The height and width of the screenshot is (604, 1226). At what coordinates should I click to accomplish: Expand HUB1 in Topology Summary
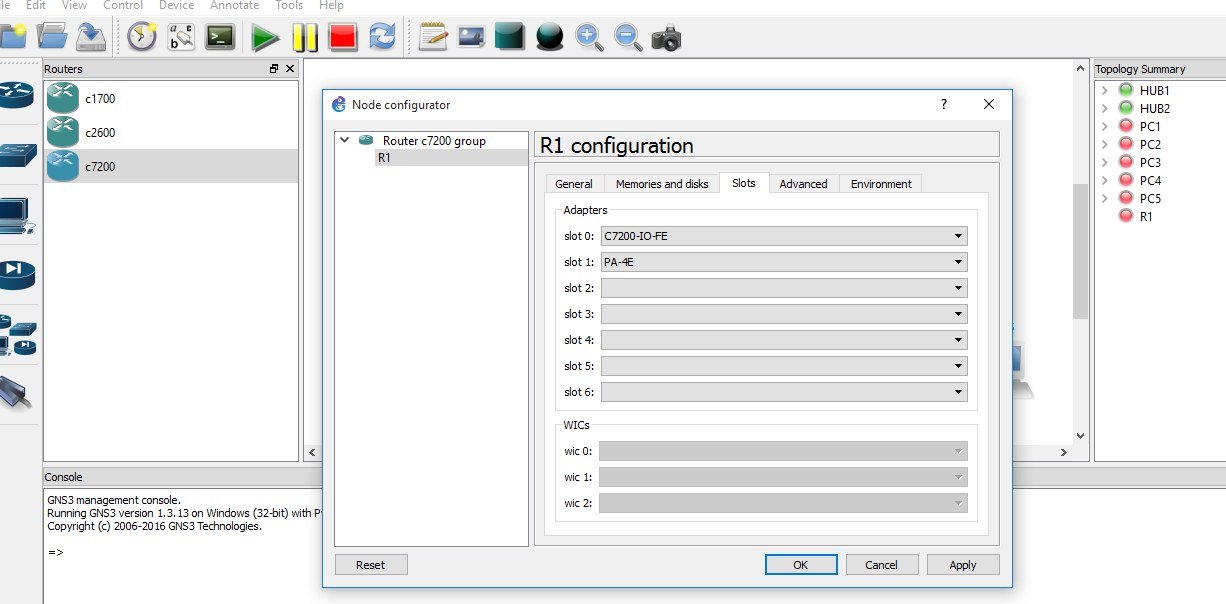pyautogui.click(x=1104, y=90)
